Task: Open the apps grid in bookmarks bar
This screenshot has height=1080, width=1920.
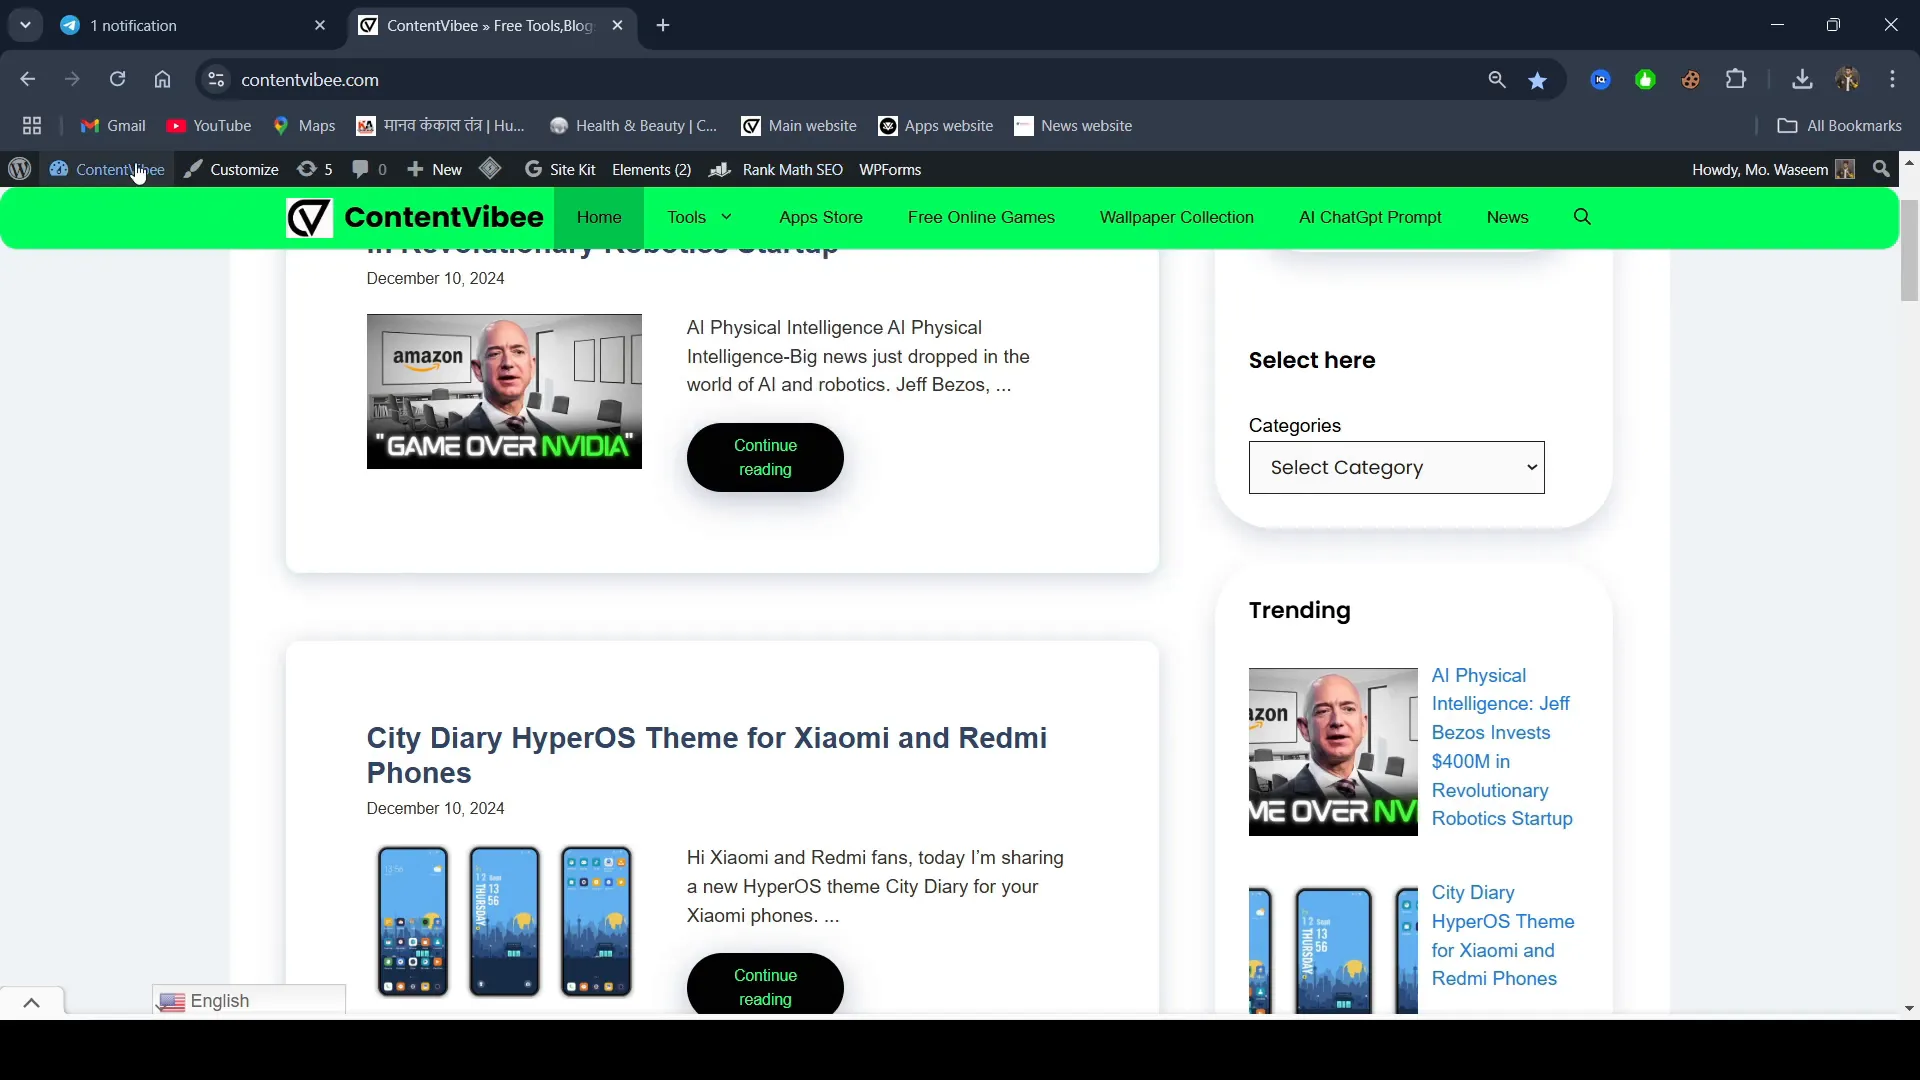Action: (32, 126)
